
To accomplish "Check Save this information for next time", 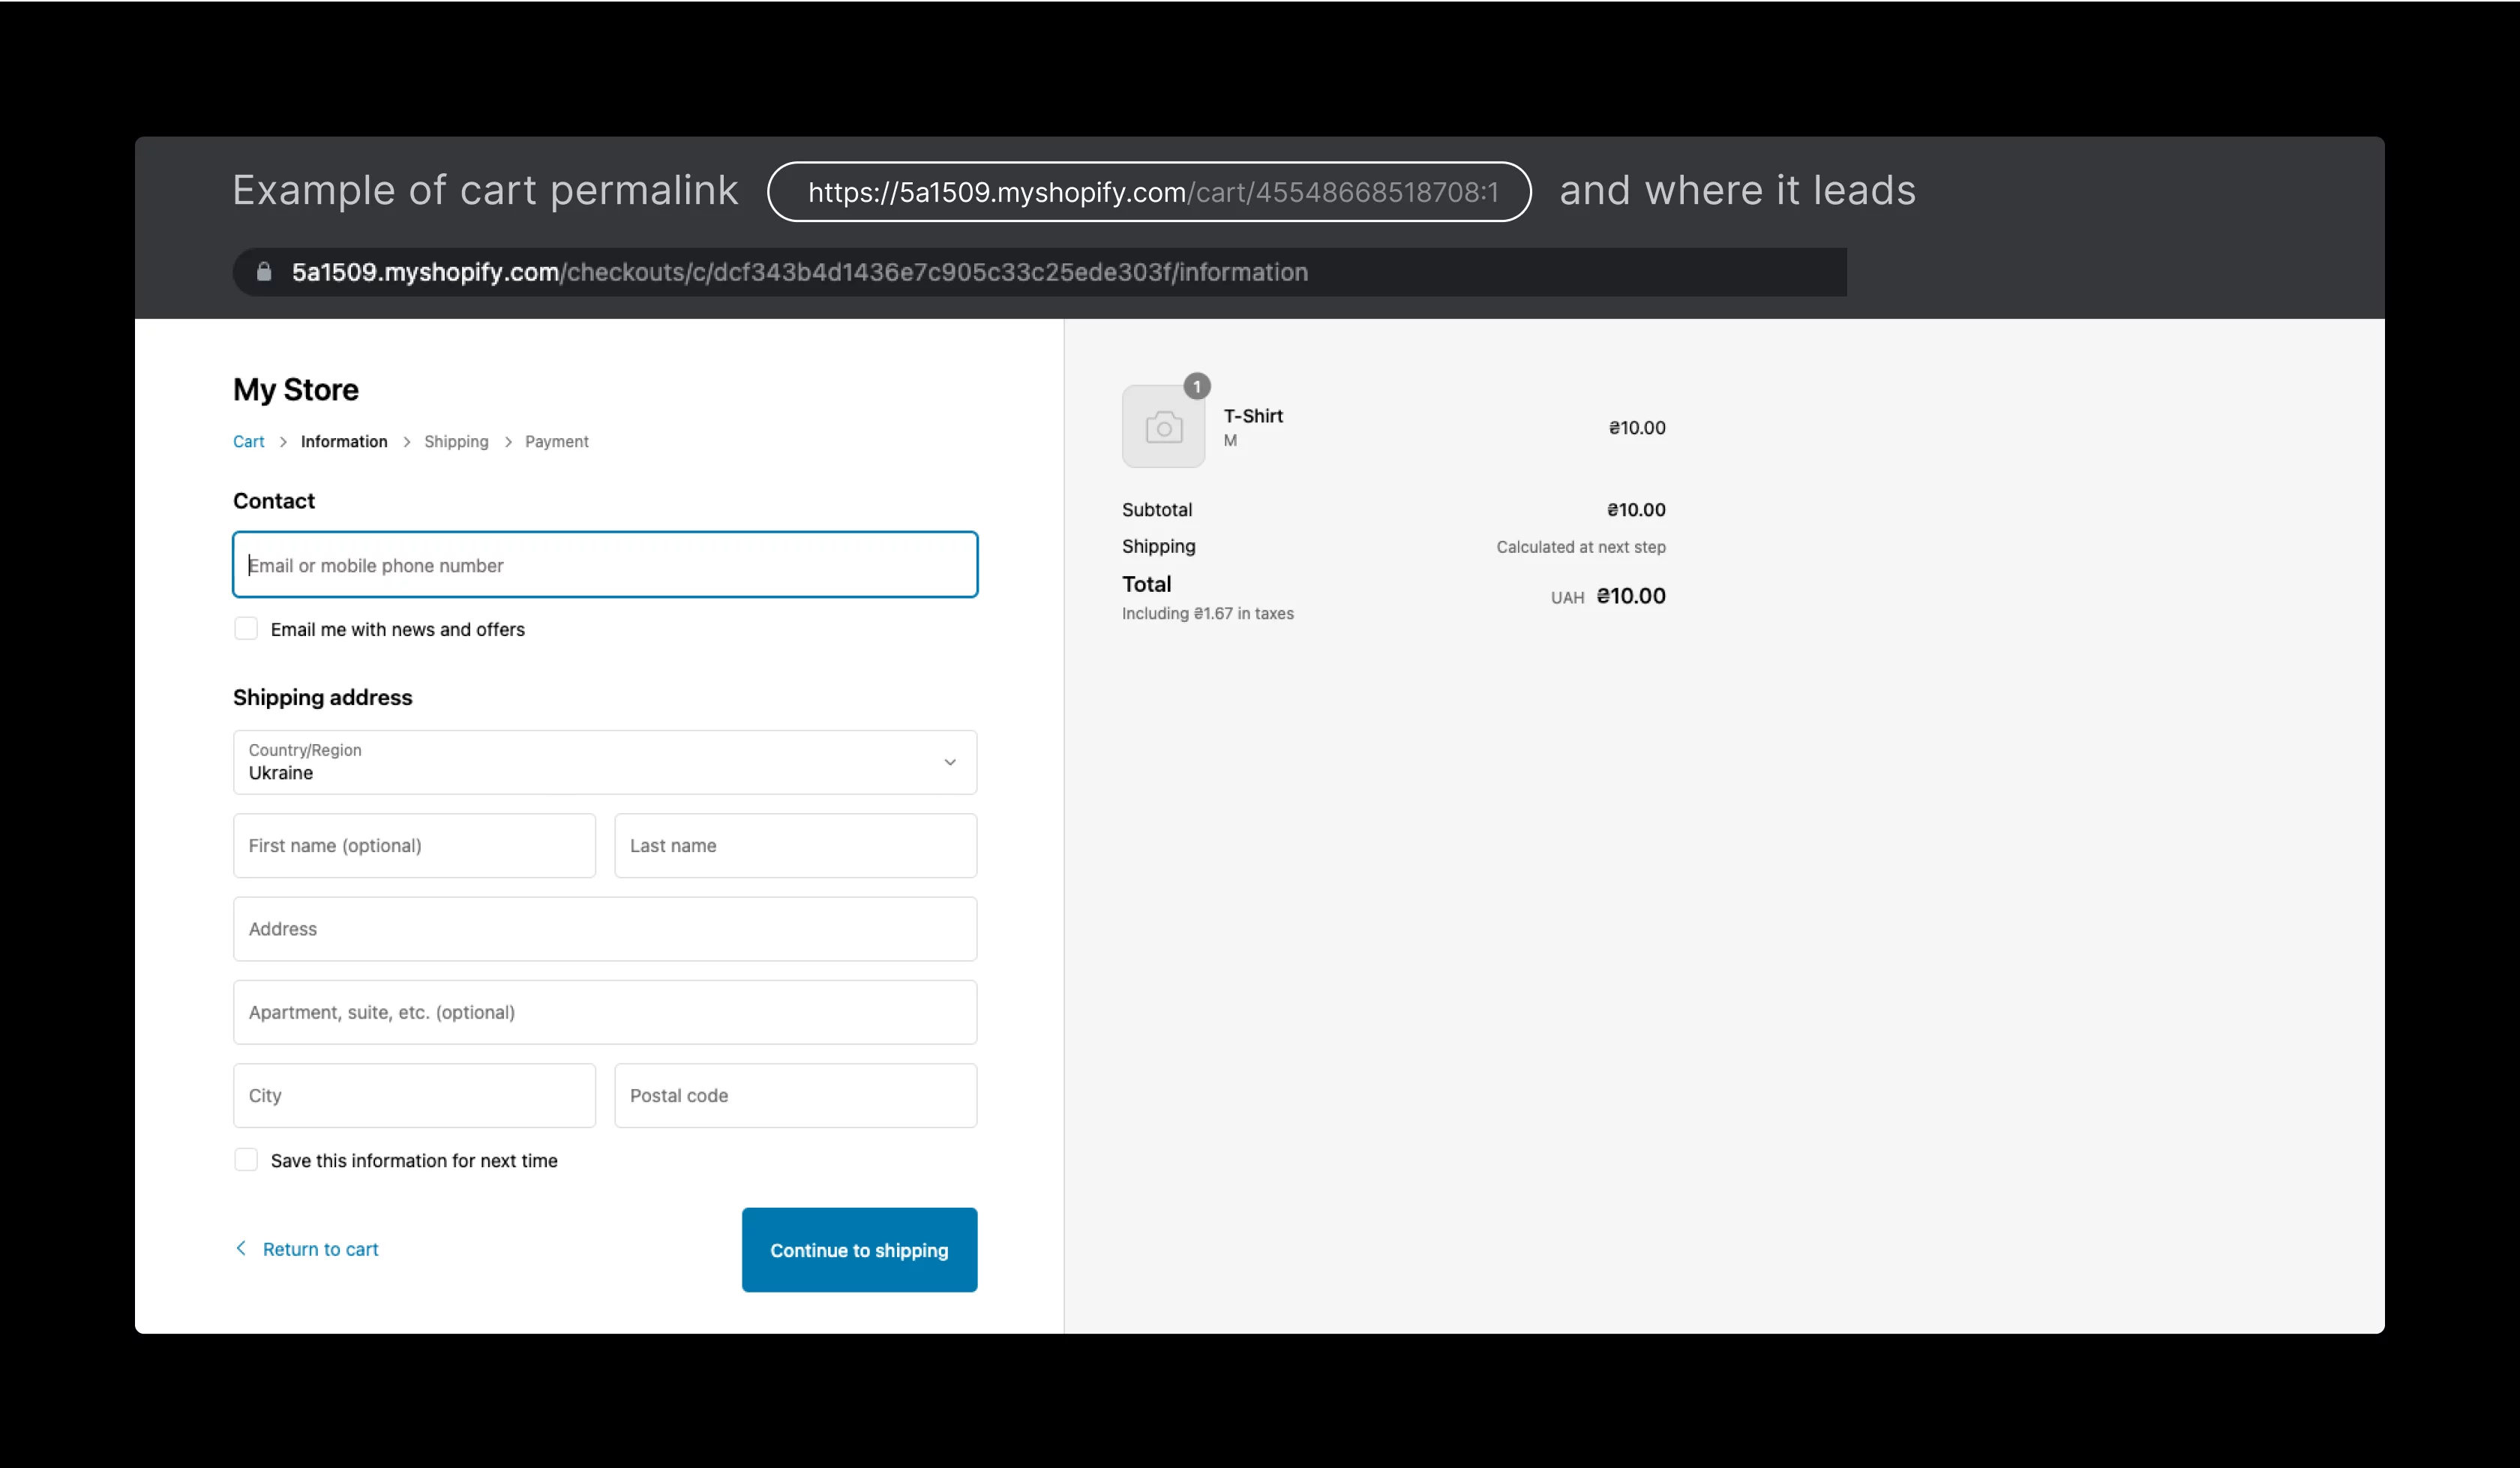I will coord(245,1159).
